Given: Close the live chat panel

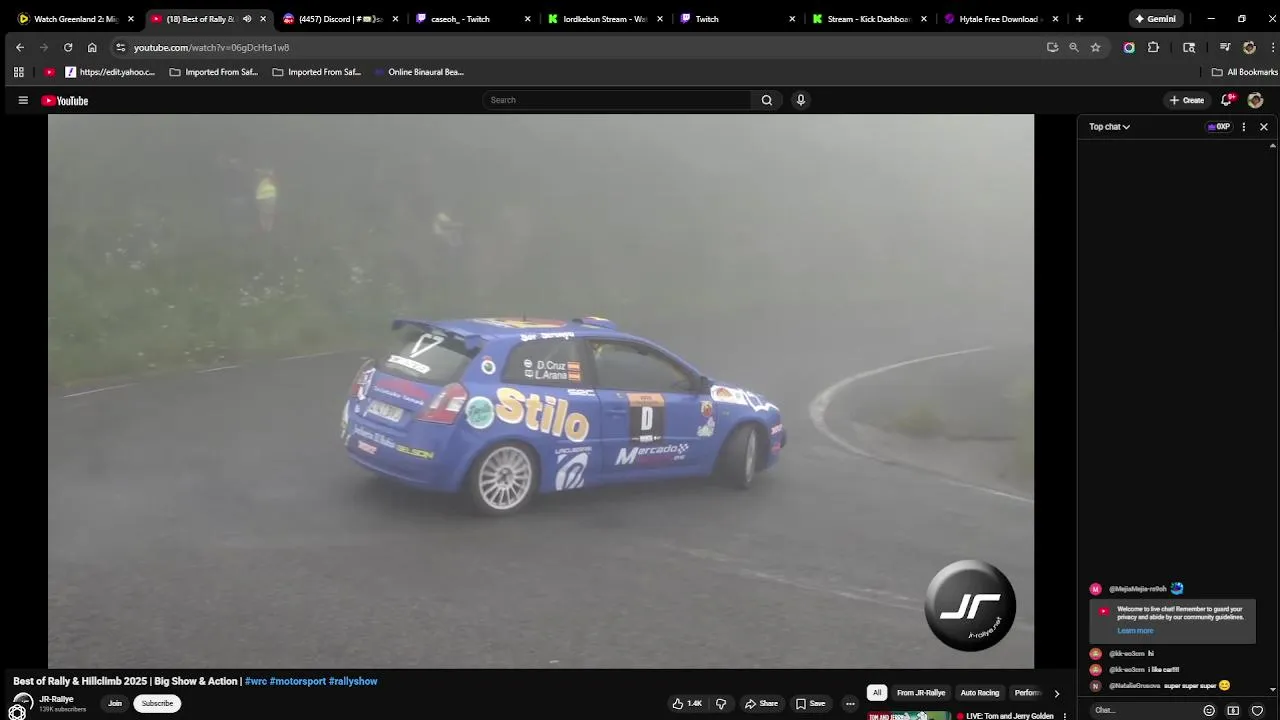Looking at the screenshot, I should coord(1264,127).
